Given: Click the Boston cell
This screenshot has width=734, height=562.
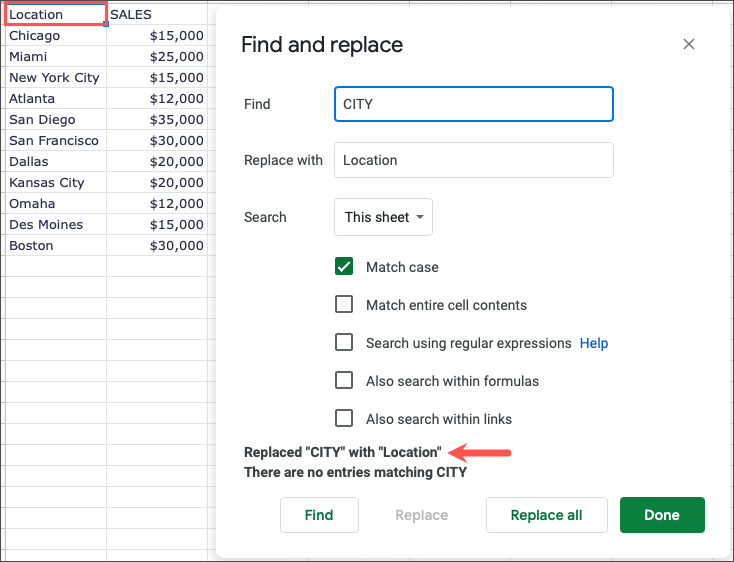Looking at the screenshot, I should coord(55,246).
